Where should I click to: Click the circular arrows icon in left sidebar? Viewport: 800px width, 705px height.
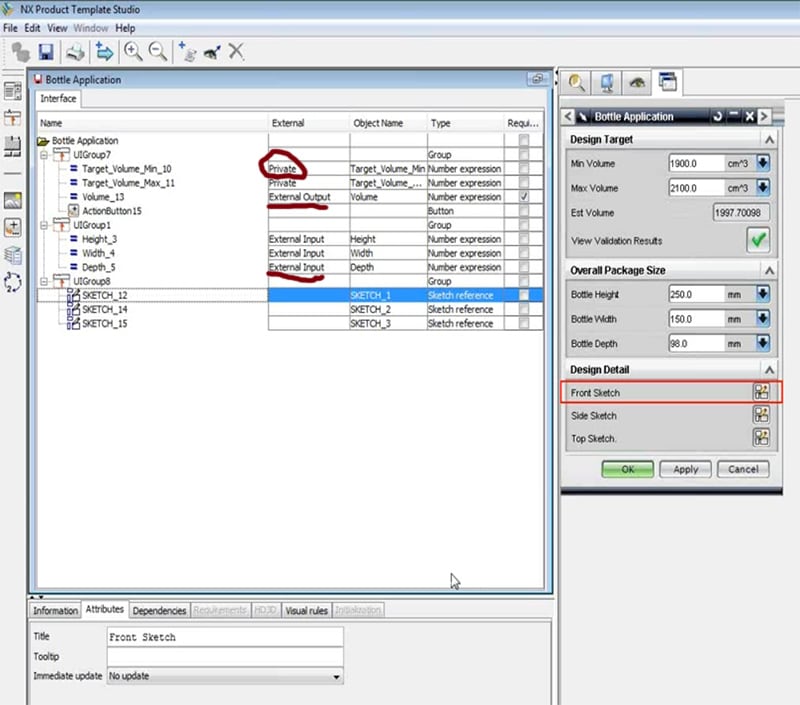[x=14, y=283]
